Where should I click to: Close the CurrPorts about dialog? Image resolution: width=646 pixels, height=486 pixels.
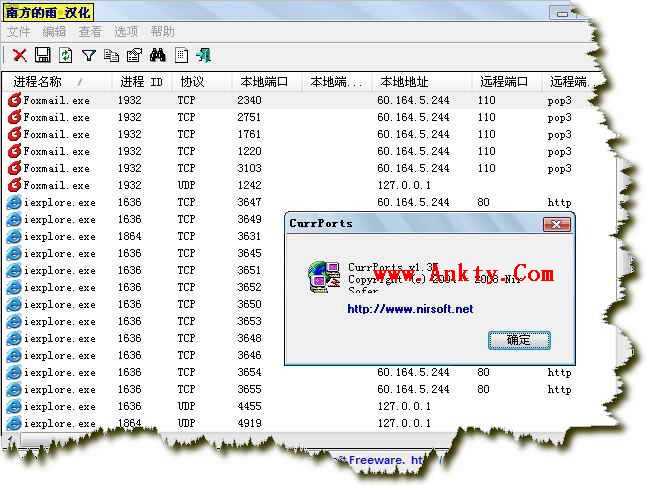pyautogui.click(x=557, y=224)
